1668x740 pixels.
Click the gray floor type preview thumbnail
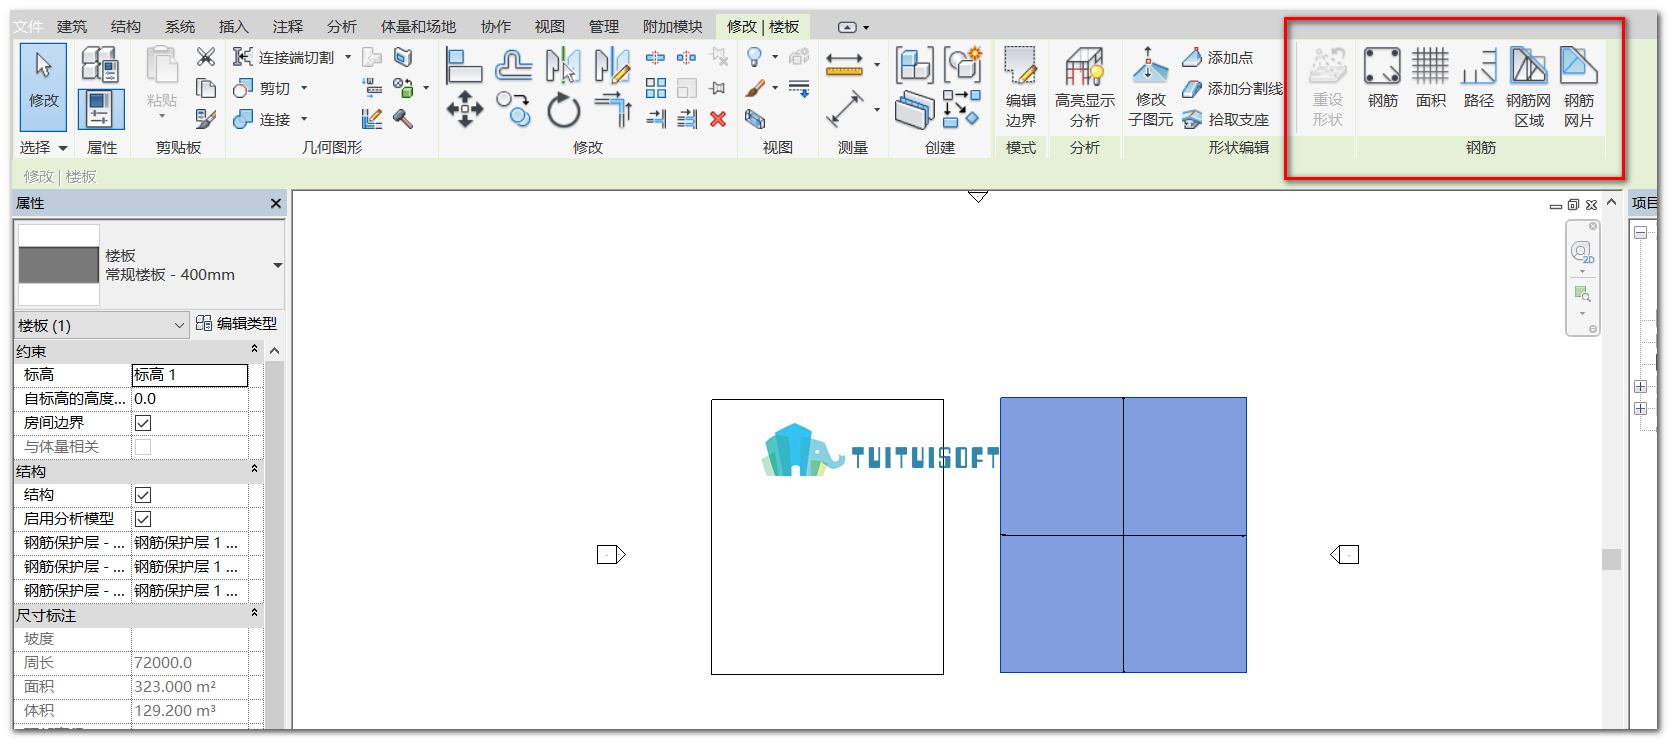[x=59, y=265]
